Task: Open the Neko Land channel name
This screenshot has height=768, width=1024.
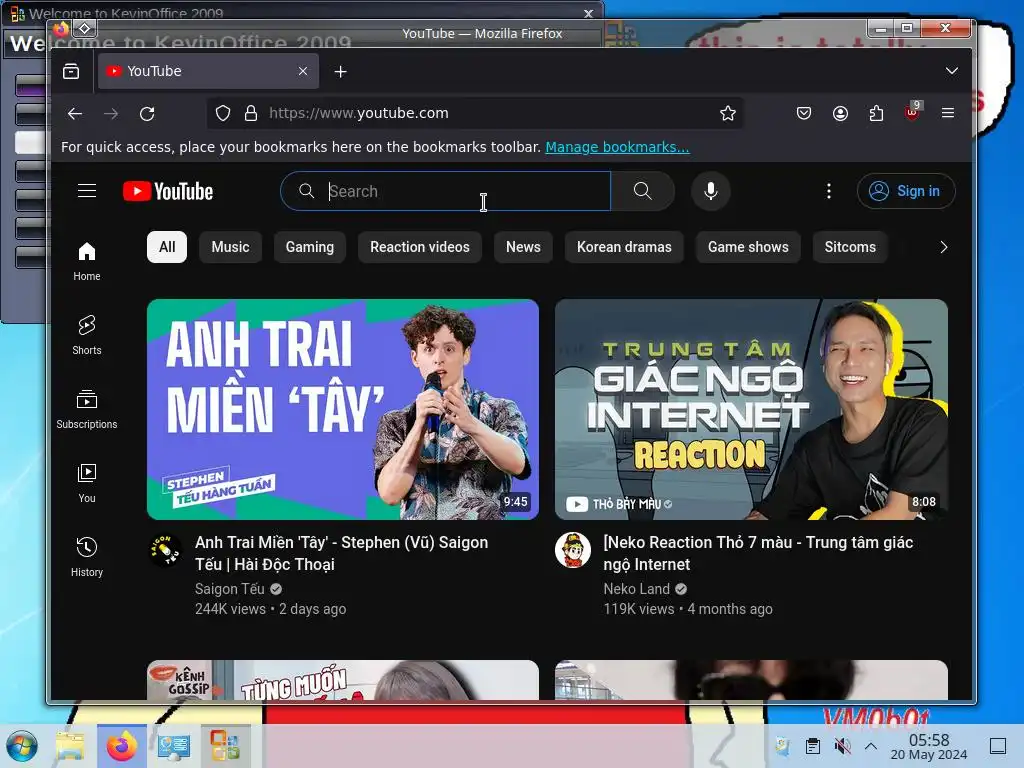Action: pos(636,589)
